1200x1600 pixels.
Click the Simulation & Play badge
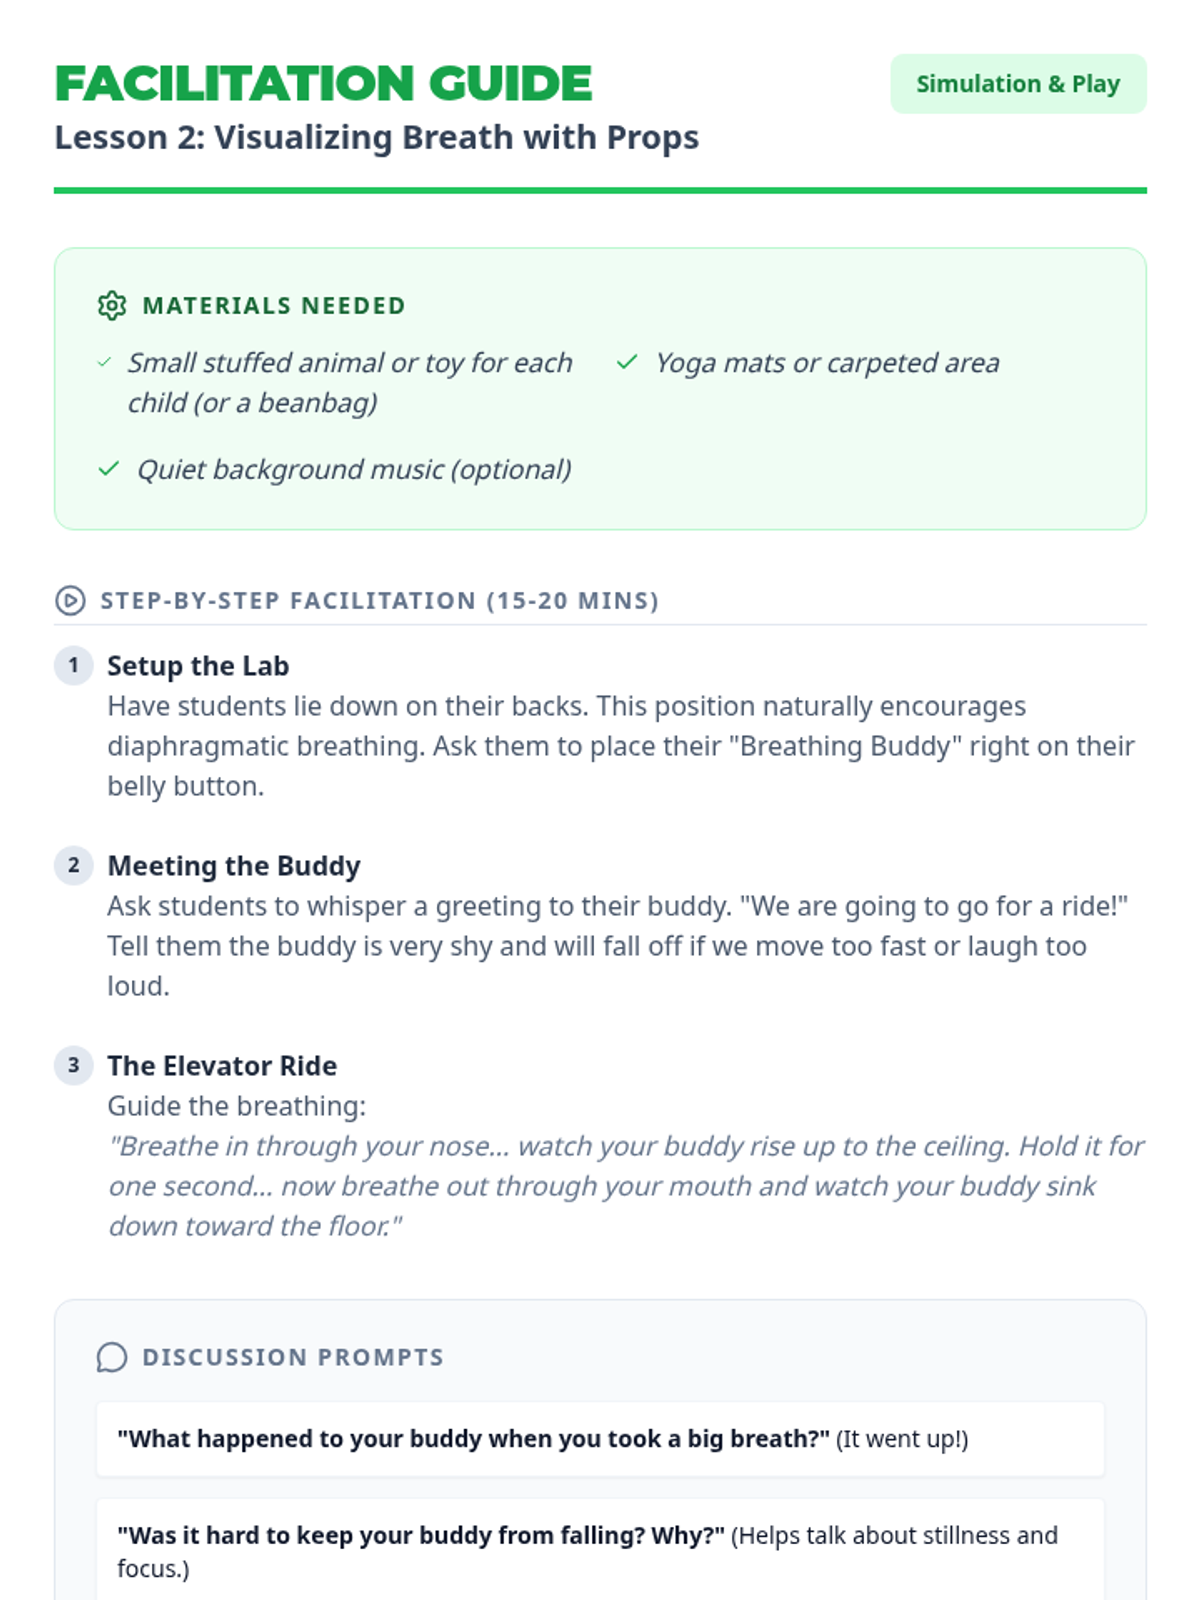click(1018, 84)
